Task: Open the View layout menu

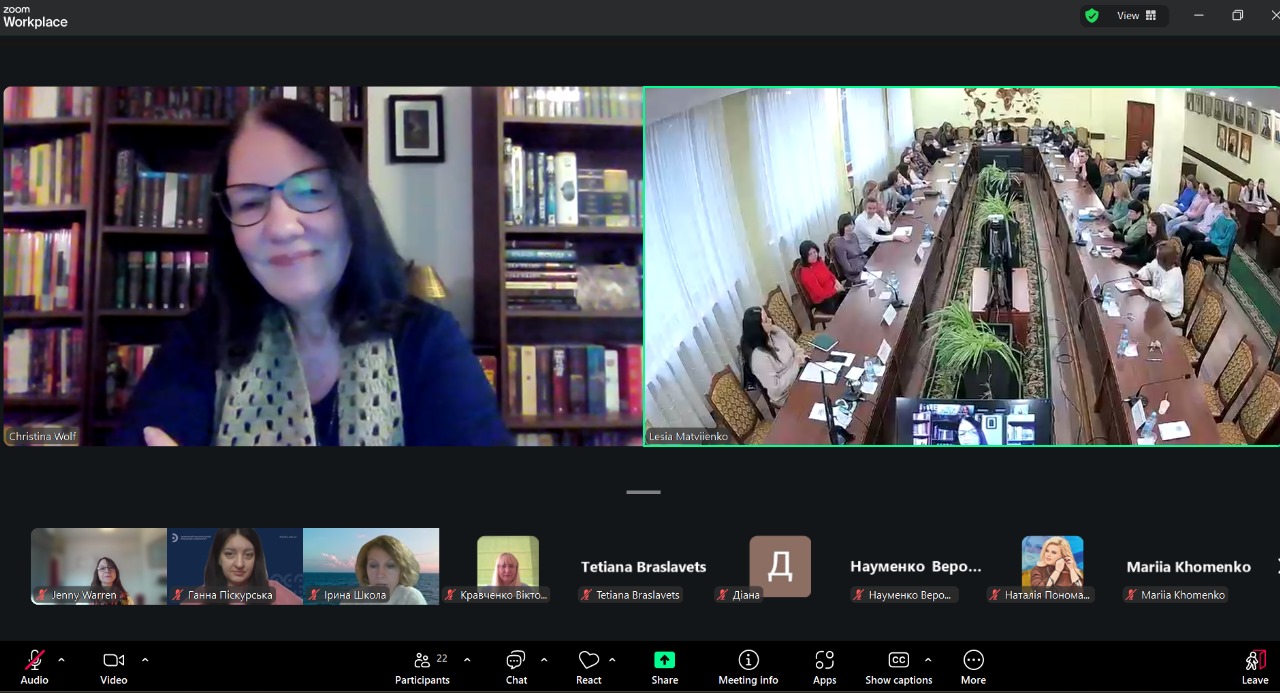Action: [x=1136, y=15]
